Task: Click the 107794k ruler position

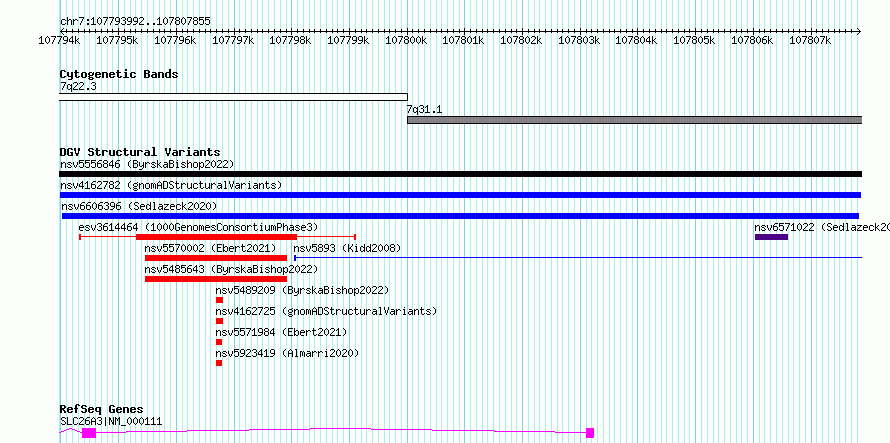Action: click(x=60, y=40)
